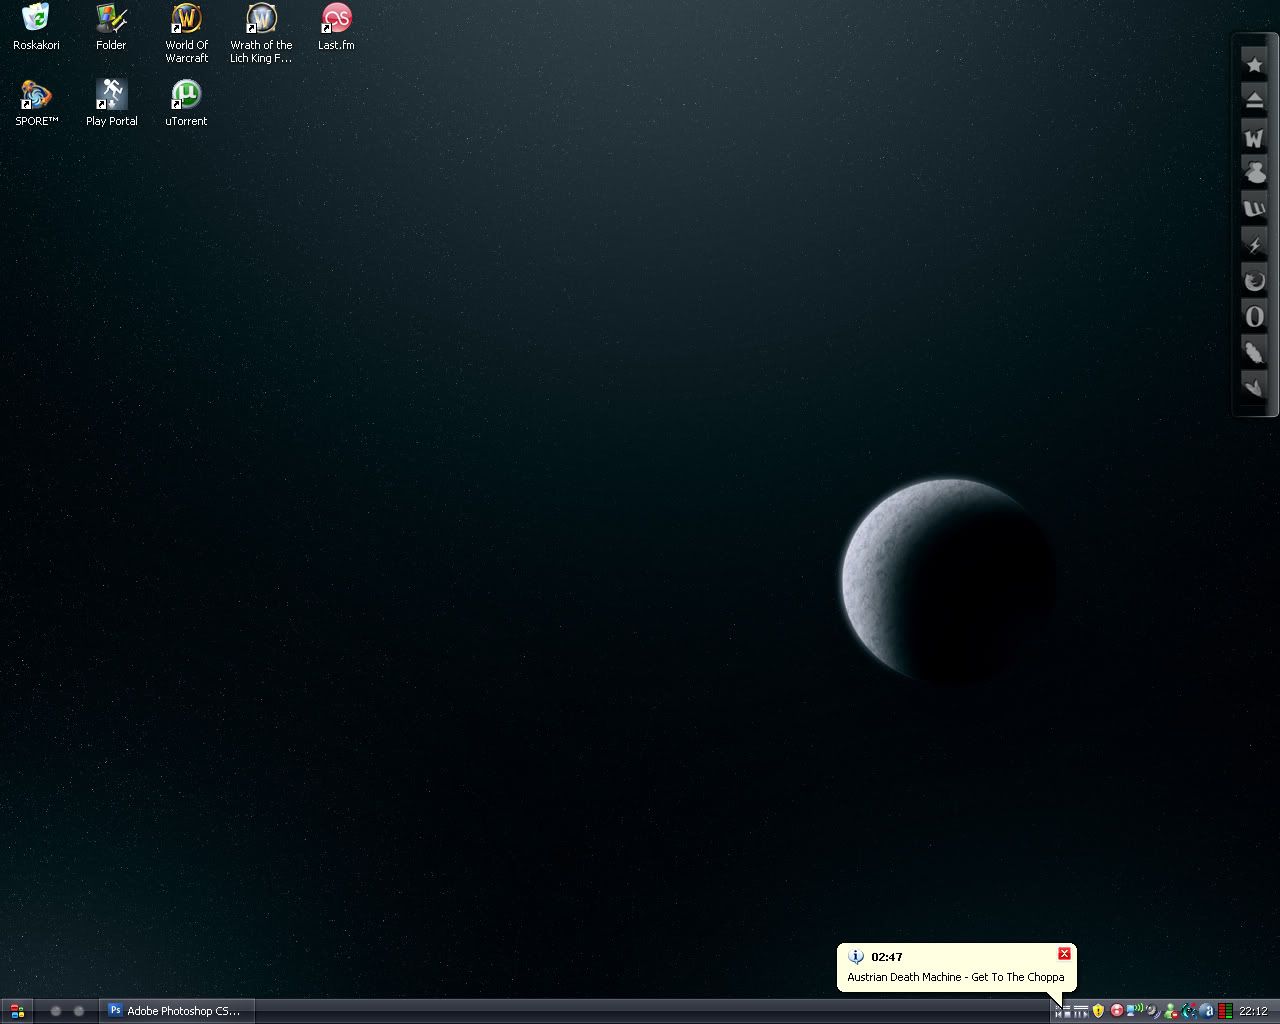The width and height of the screenshot is (1280, 1024).
Task: Click the uTorrent desktop icon
Action: tap(186, 95)
